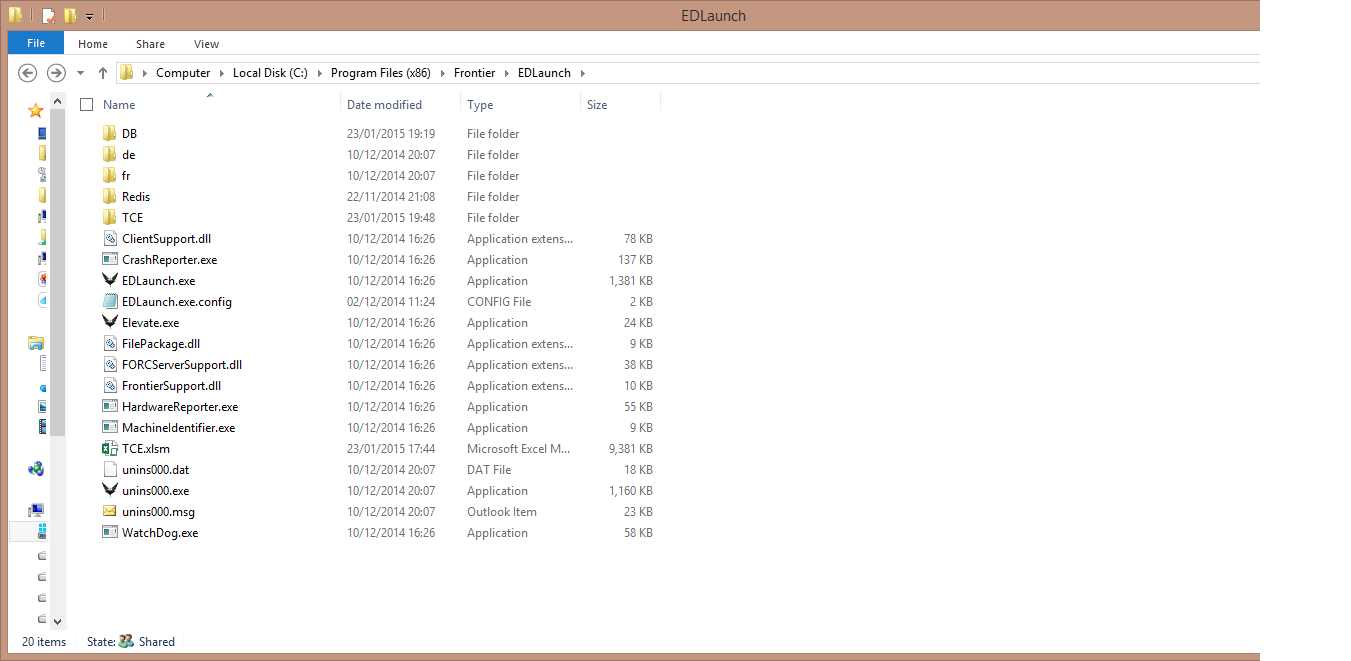Viewport: 1351px width, 661px height.
Task: Jump to Frontier breadcrumb
Action: click(x=474, y=73)
